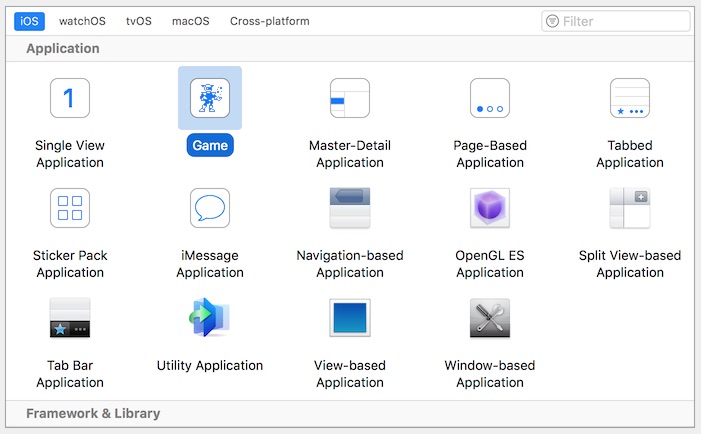This screenshot has width=701, height=434.
Task: Choose the Game template icon
Action: point(210,98)
